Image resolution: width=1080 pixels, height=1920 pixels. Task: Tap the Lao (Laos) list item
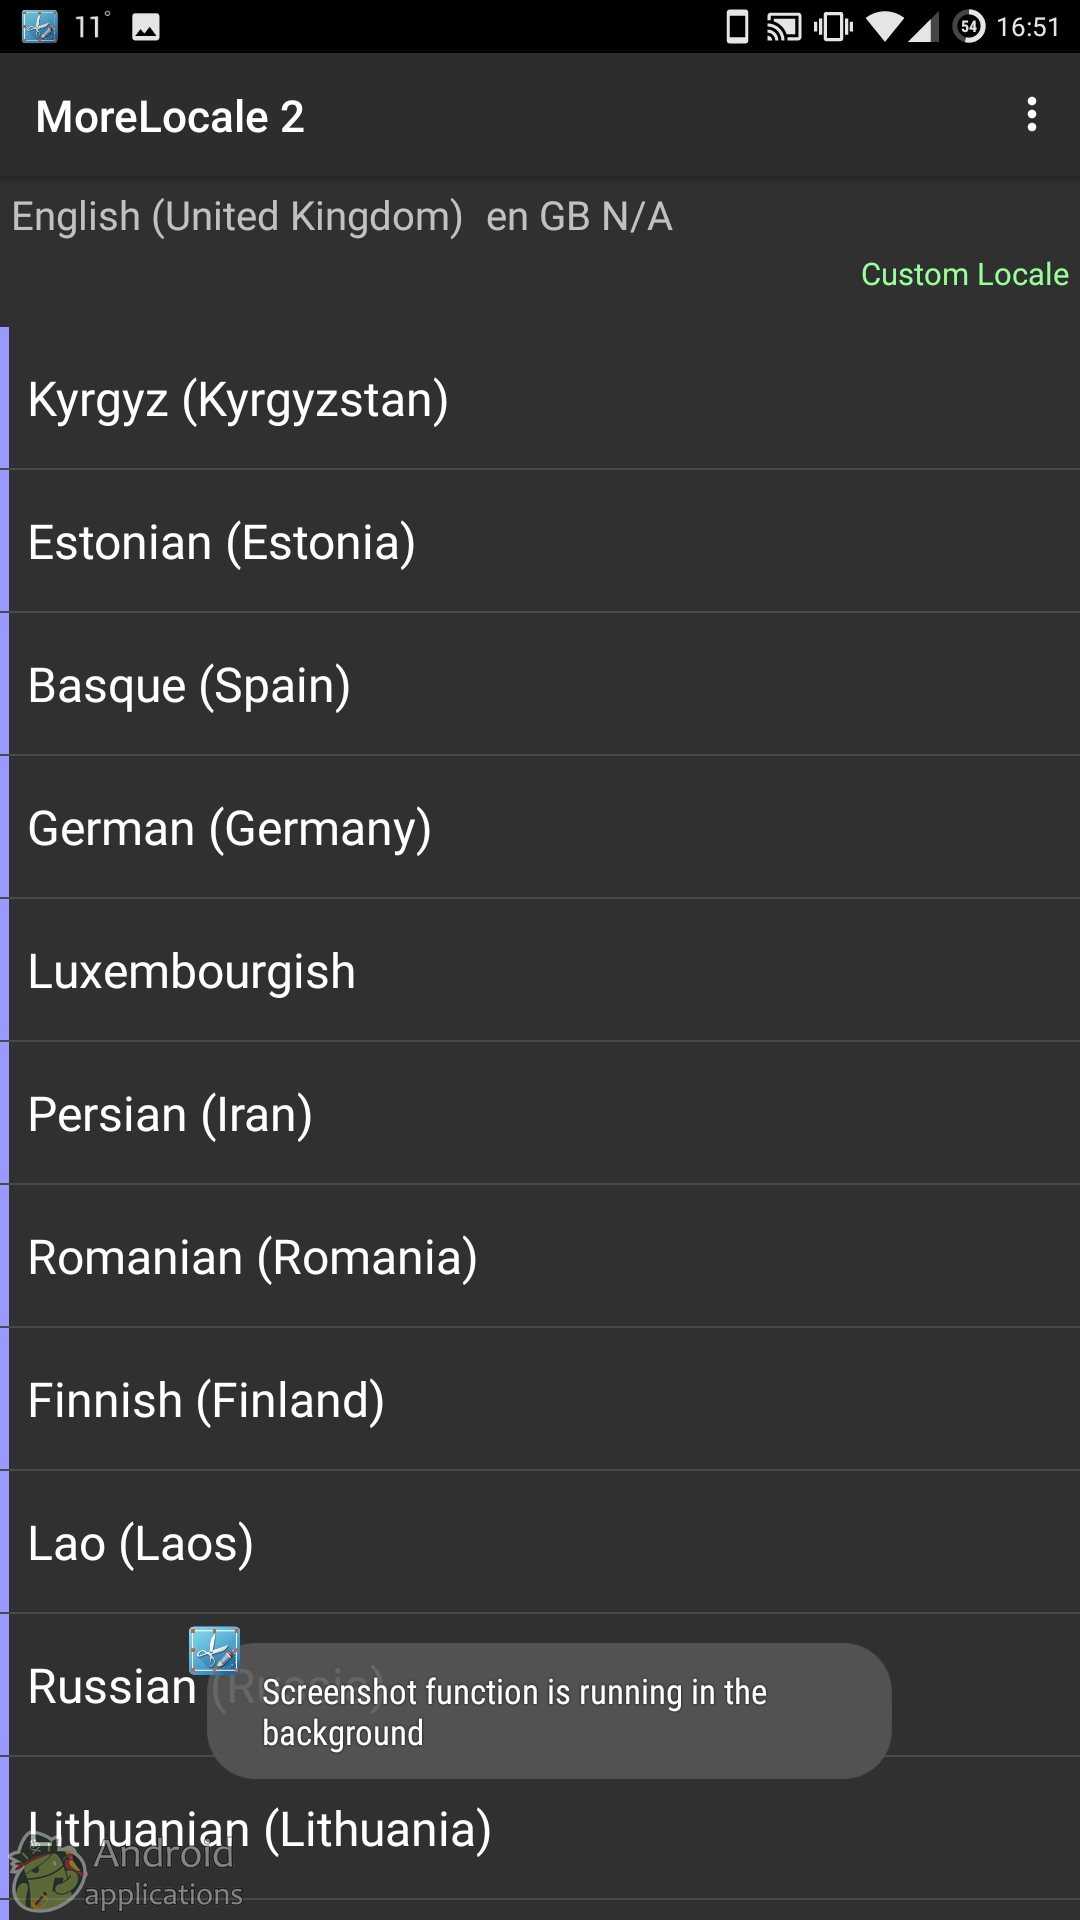pyautogui.click(x=540, y=1544)
